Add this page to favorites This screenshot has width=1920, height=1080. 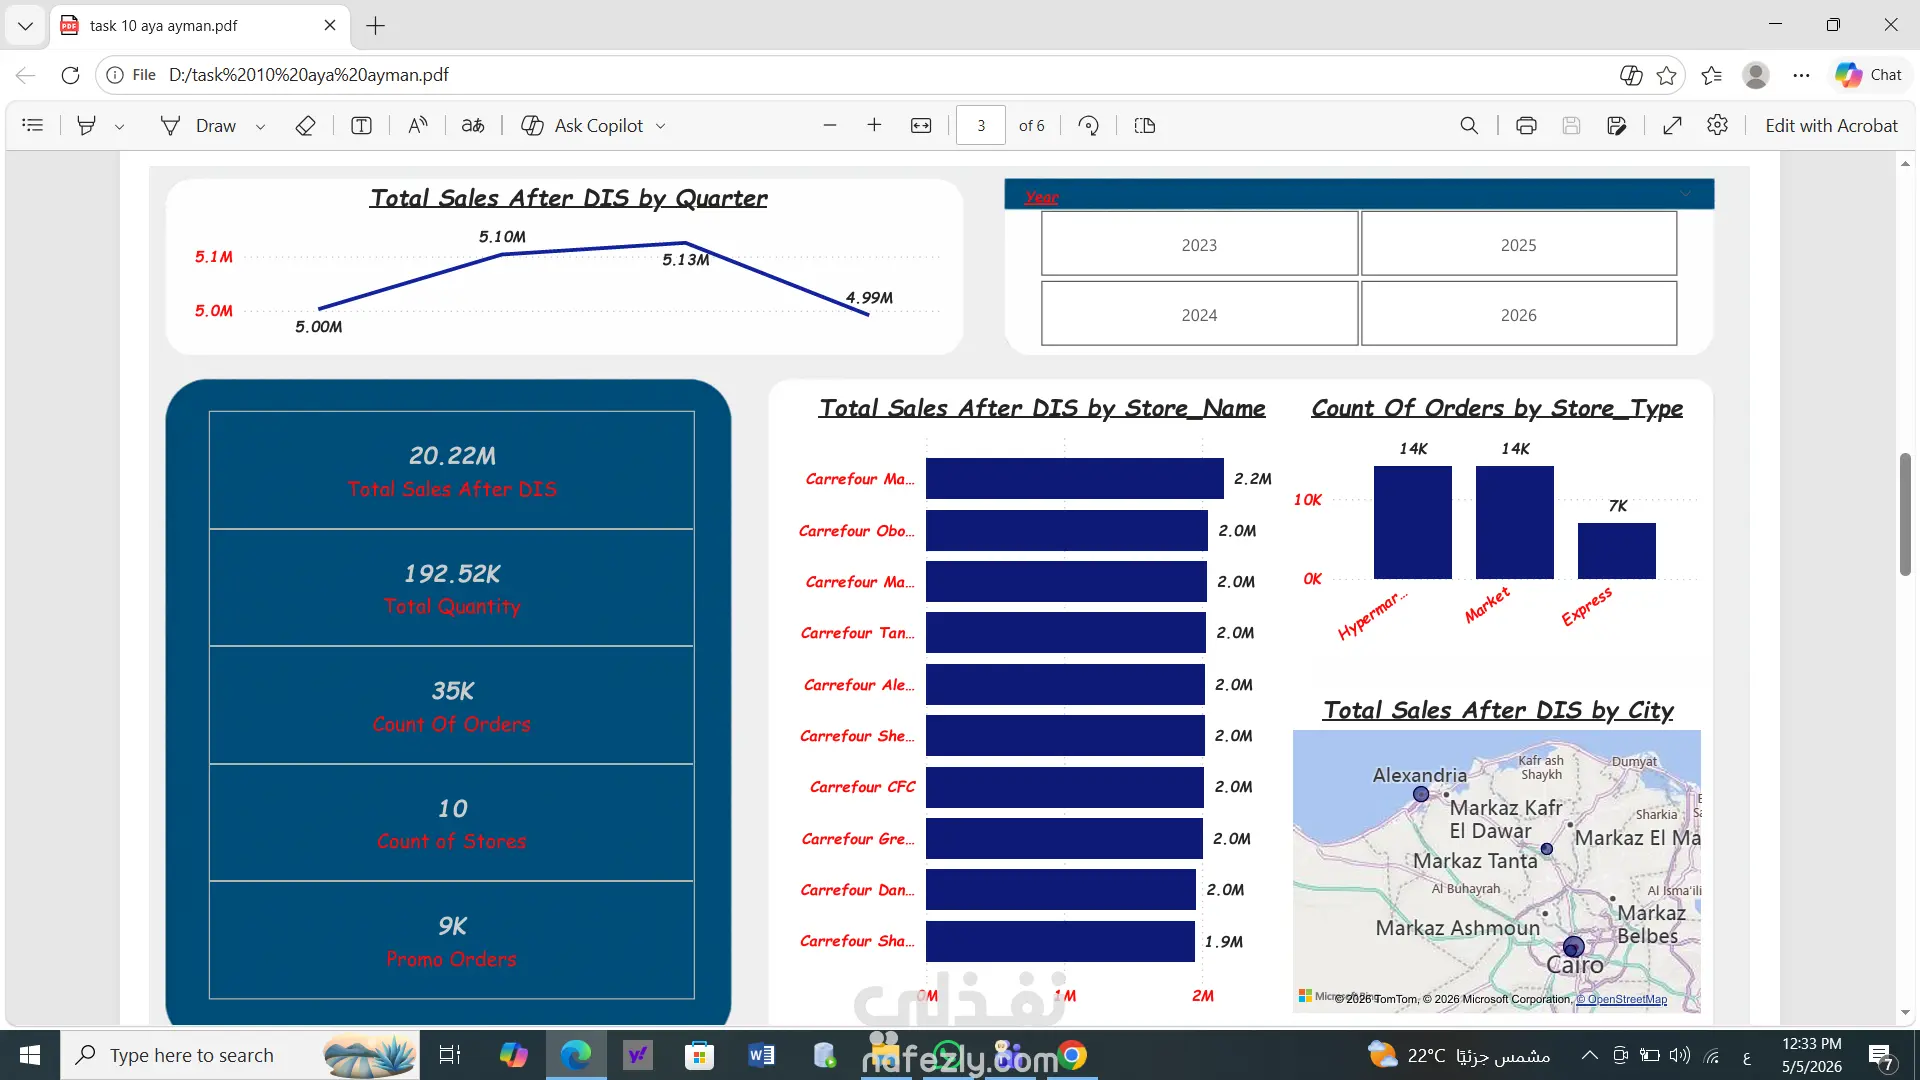click(1666, 75)
